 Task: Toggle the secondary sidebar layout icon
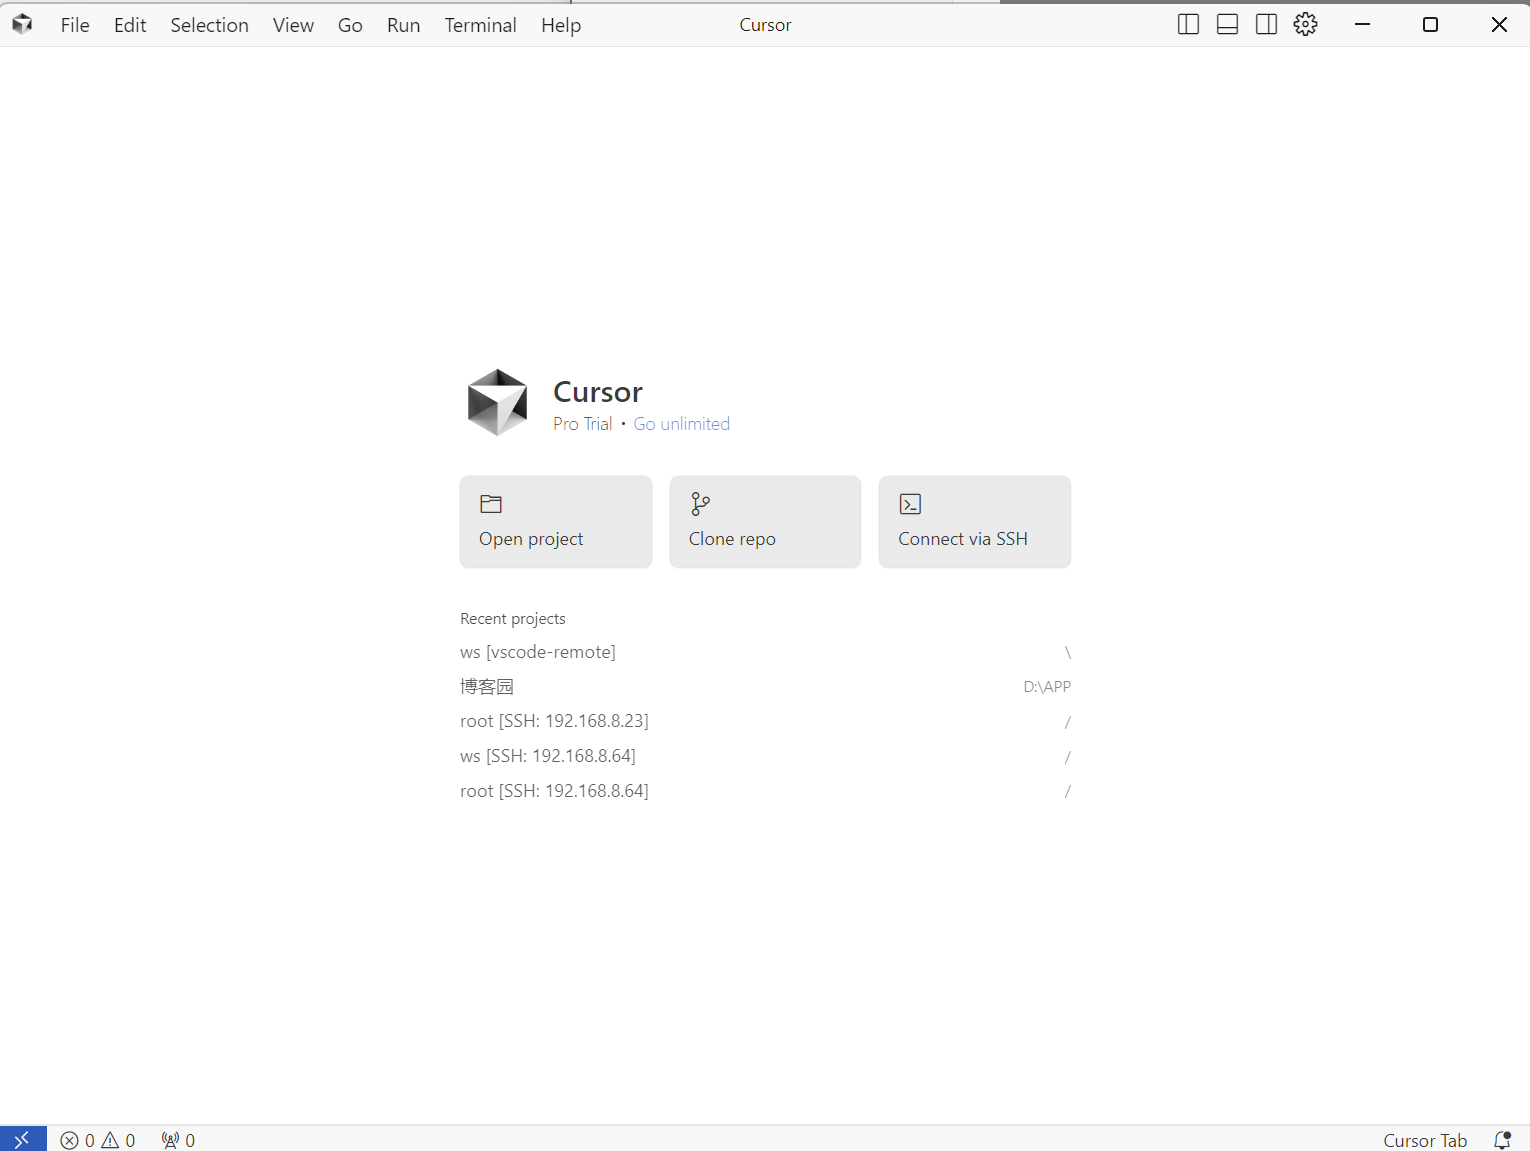[x=1266, y=24]
